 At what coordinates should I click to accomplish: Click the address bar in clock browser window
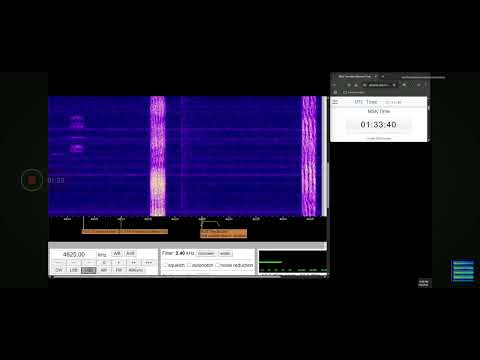tap(380, 85)
